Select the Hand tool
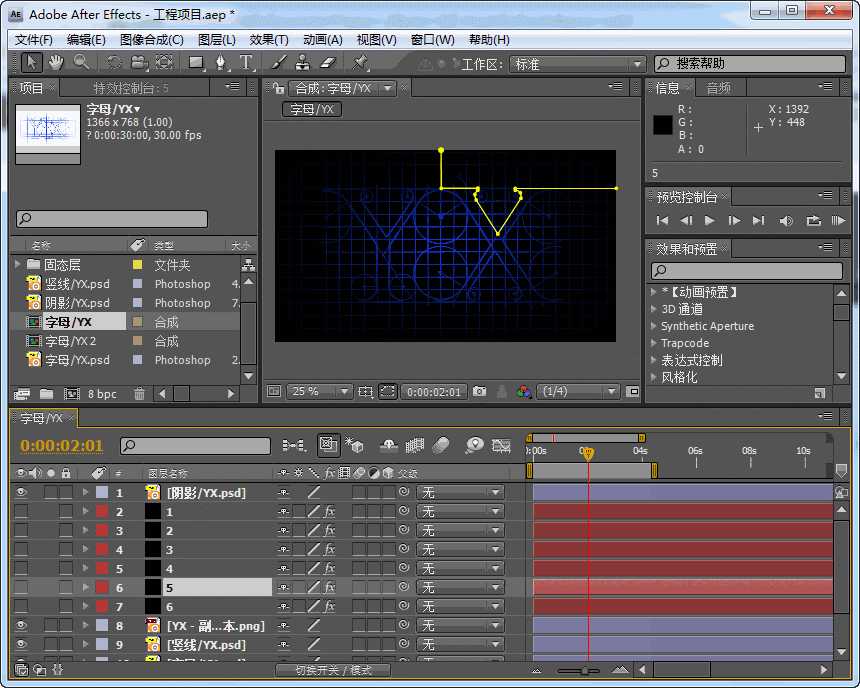 tap(56, 63)
